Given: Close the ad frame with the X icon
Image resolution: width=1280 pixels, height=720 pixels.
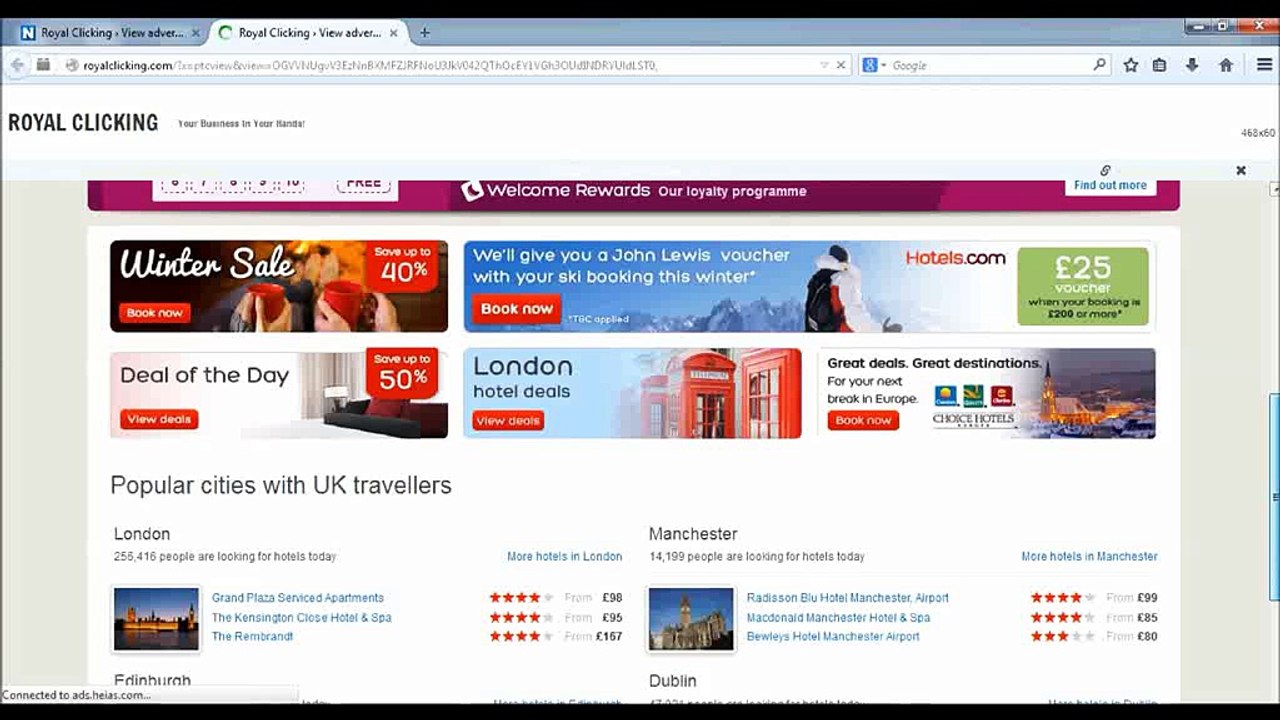Looking at the screenshot, I should pos(1241,171).
